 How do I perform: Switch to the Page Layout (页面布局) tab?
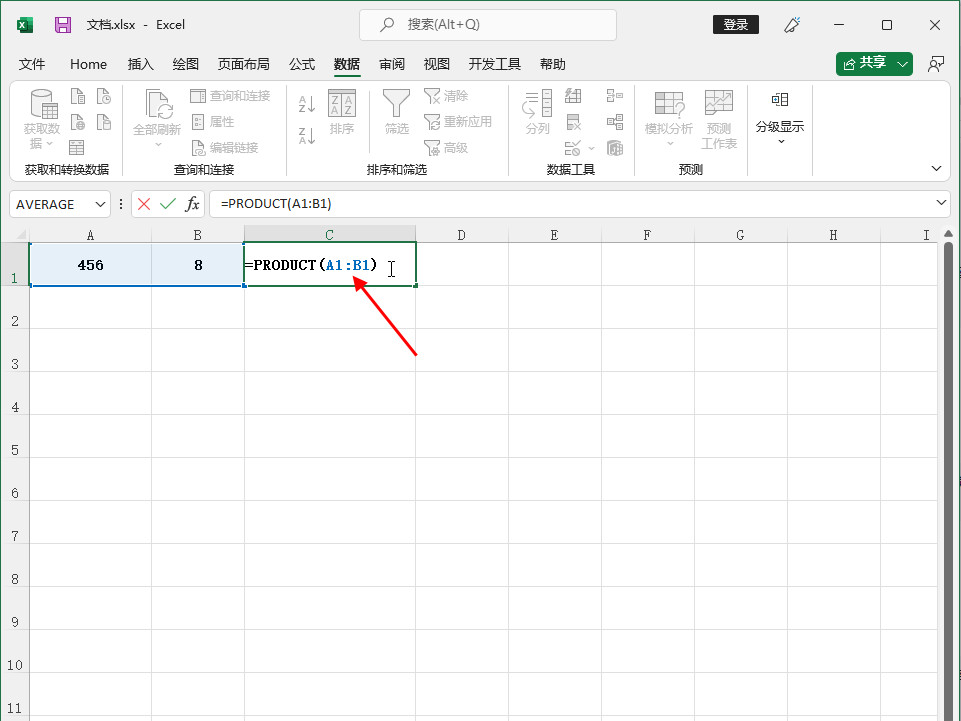(x=243, y=64)
